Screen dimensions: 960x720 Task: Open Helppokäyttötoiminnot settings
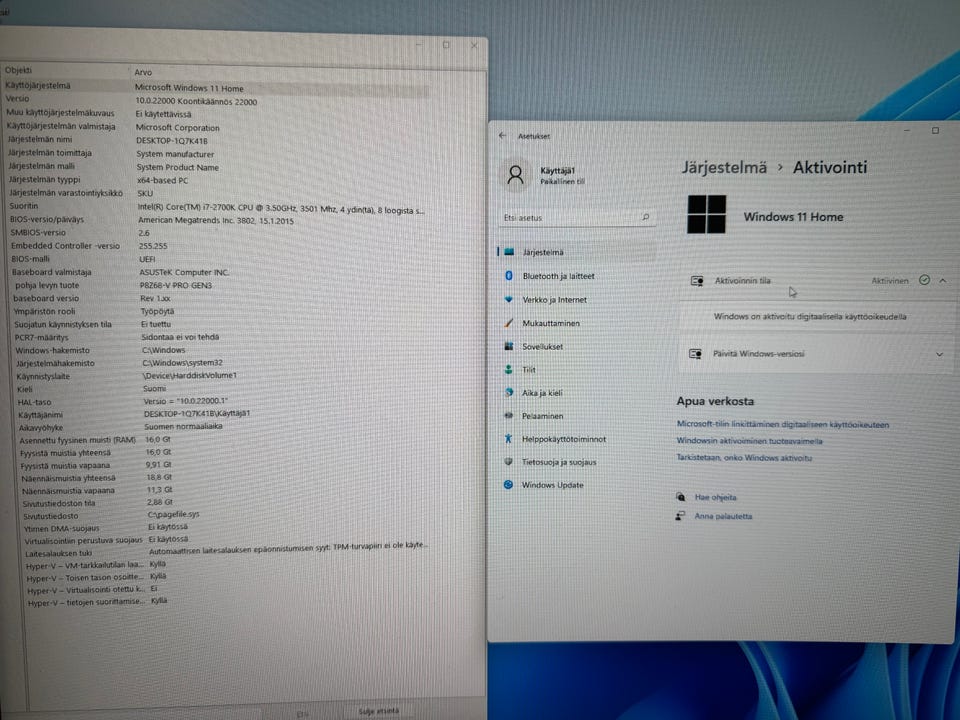tap(577, 438)
